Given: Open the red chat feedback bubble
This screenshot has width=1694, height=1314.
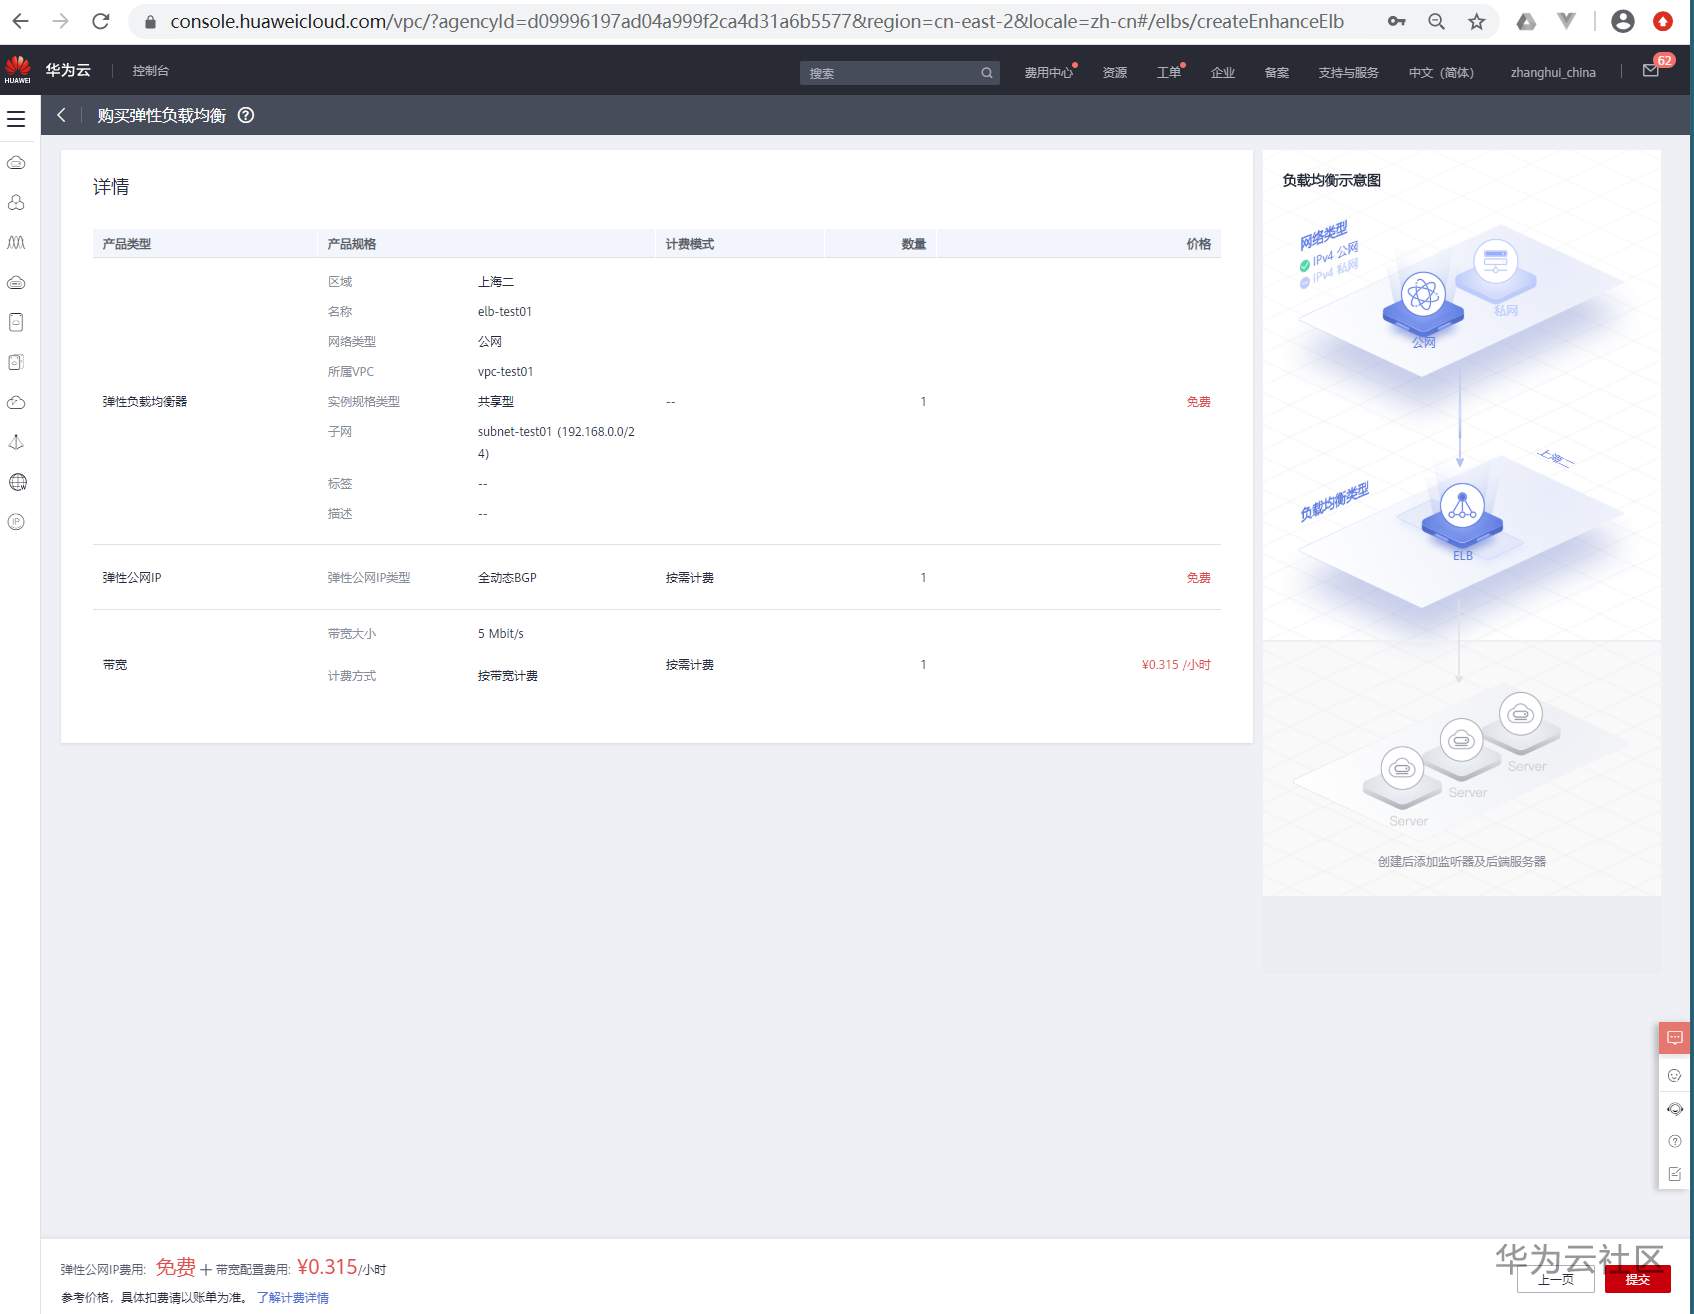Looking at the screenshot, I should pyautogui.click(x=1675, y=1038).
